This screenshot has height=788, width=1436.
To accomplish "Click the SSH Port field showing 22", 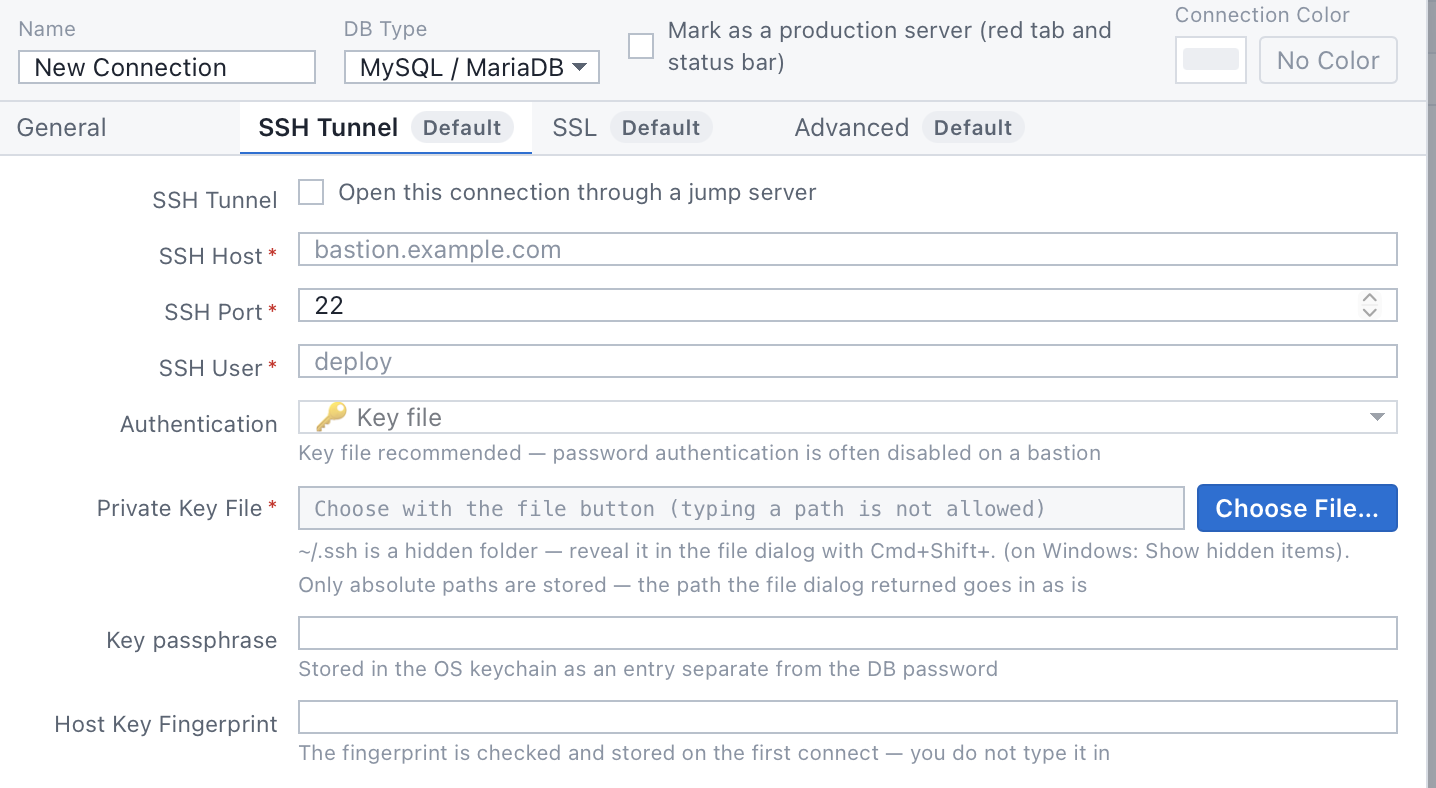I will (x=847, y=305).
